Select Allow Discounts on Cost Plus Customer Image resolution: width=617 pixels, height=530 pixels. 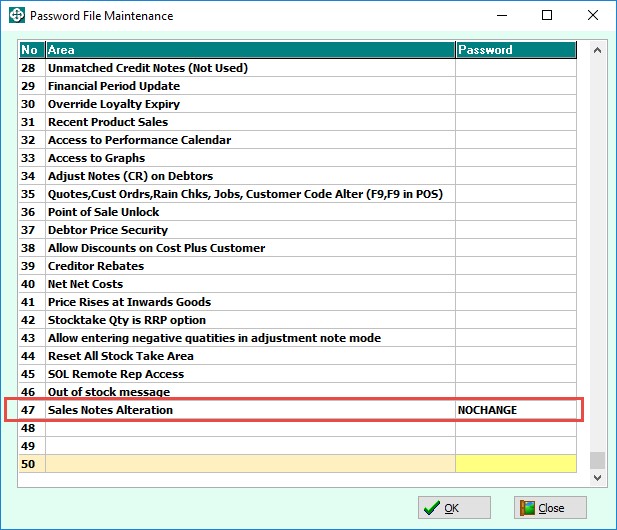[x=297, y=248]
